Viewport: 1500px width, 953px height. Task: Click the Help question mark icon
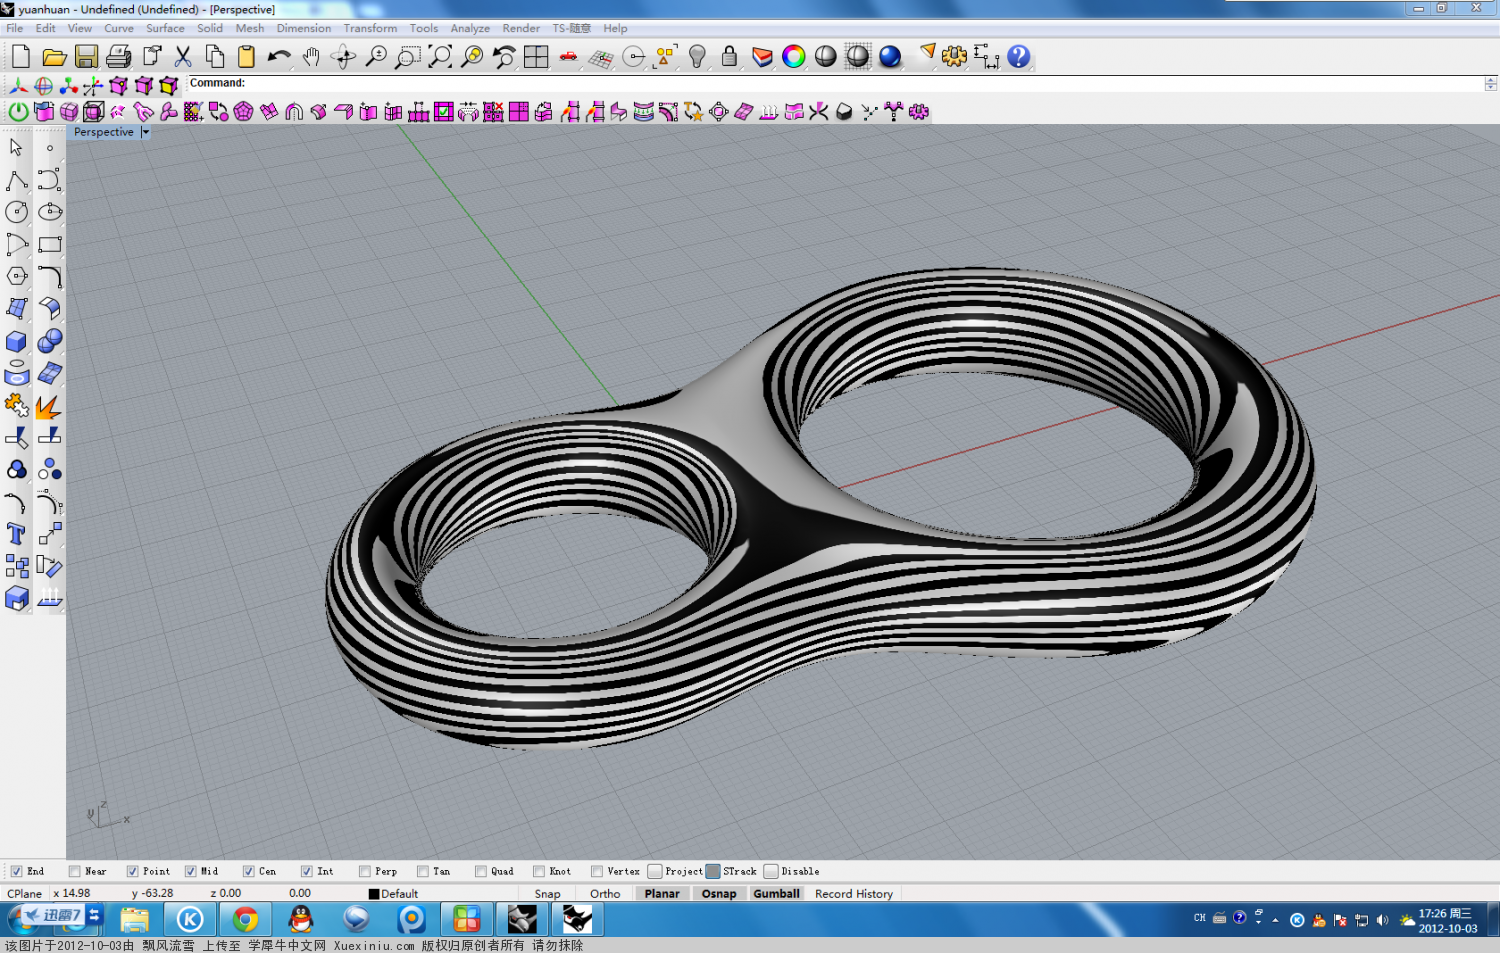[1019, 57]
